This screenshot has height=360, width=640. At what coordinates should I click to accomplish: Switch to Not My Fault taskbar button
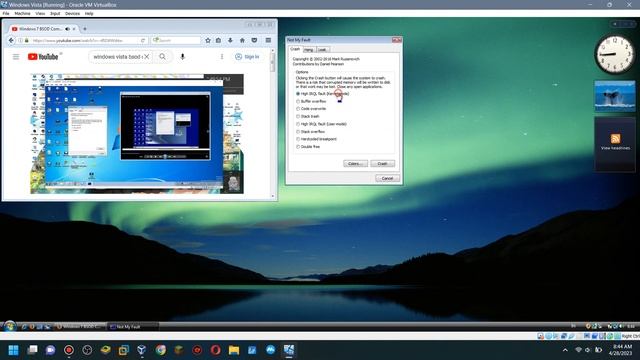coord(133,327)
